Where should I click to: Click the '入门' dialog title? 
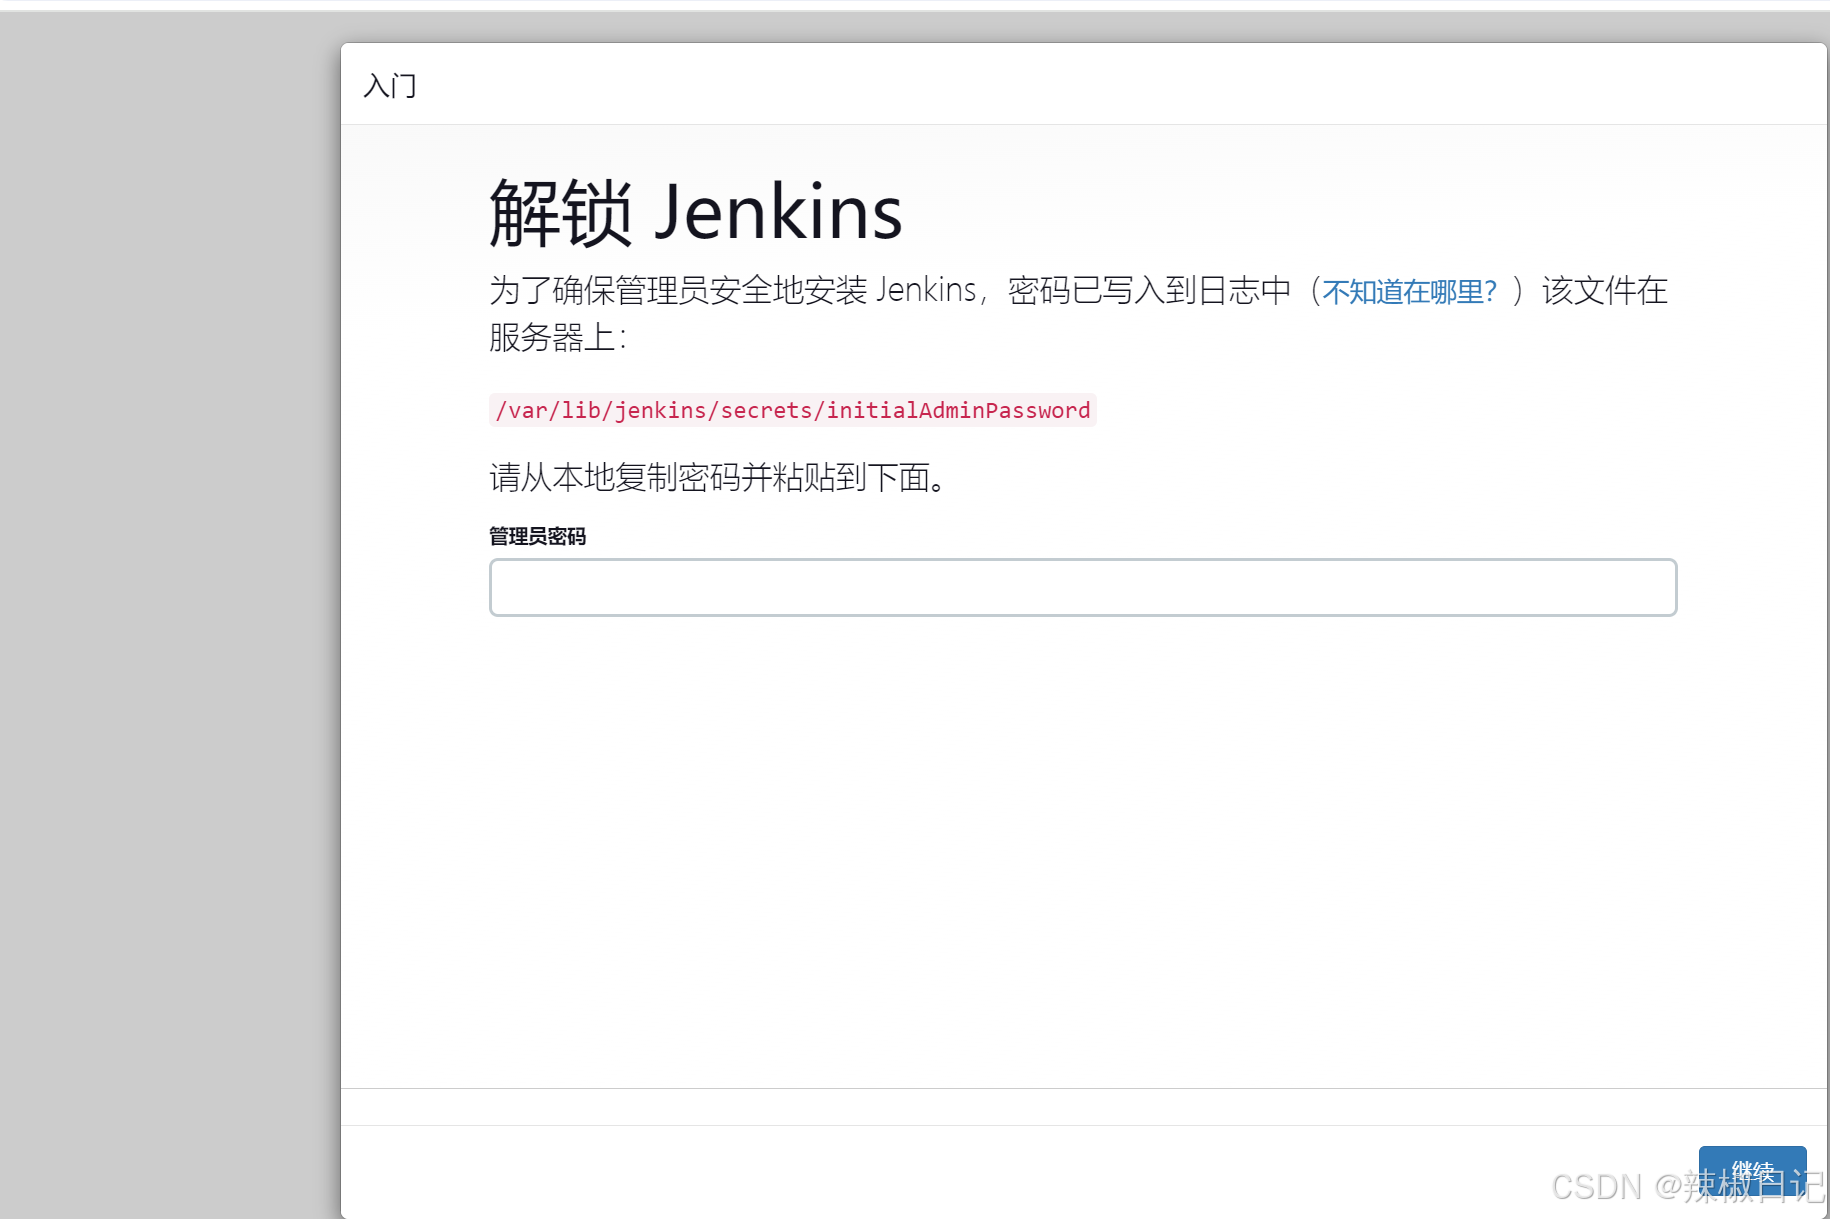point(390,86)
